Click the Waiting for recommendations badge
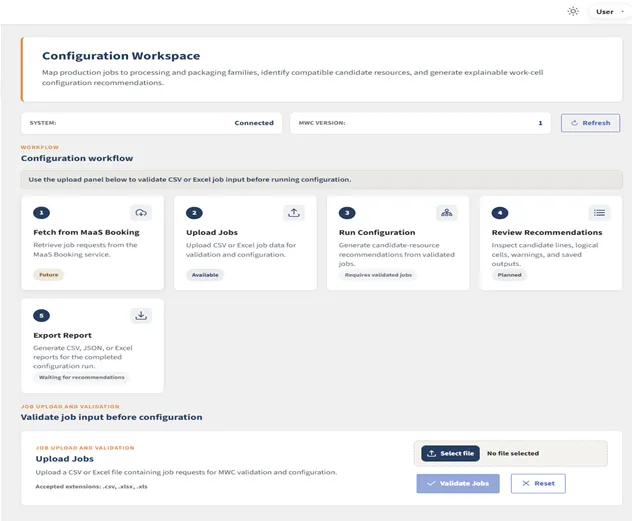 click(82, 377)
